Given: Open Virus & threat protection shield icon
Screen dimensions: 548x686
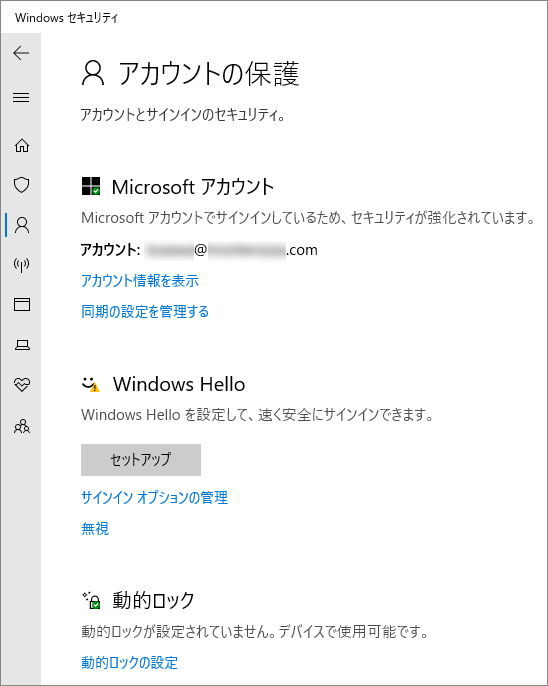Looking at the screenshot, I should click(21, 185).
